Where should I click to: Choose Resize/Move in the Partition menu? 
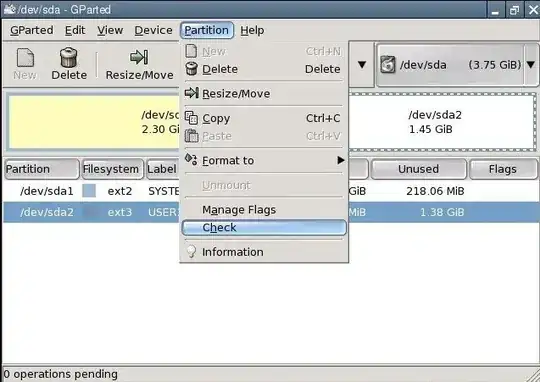[264, 93]
